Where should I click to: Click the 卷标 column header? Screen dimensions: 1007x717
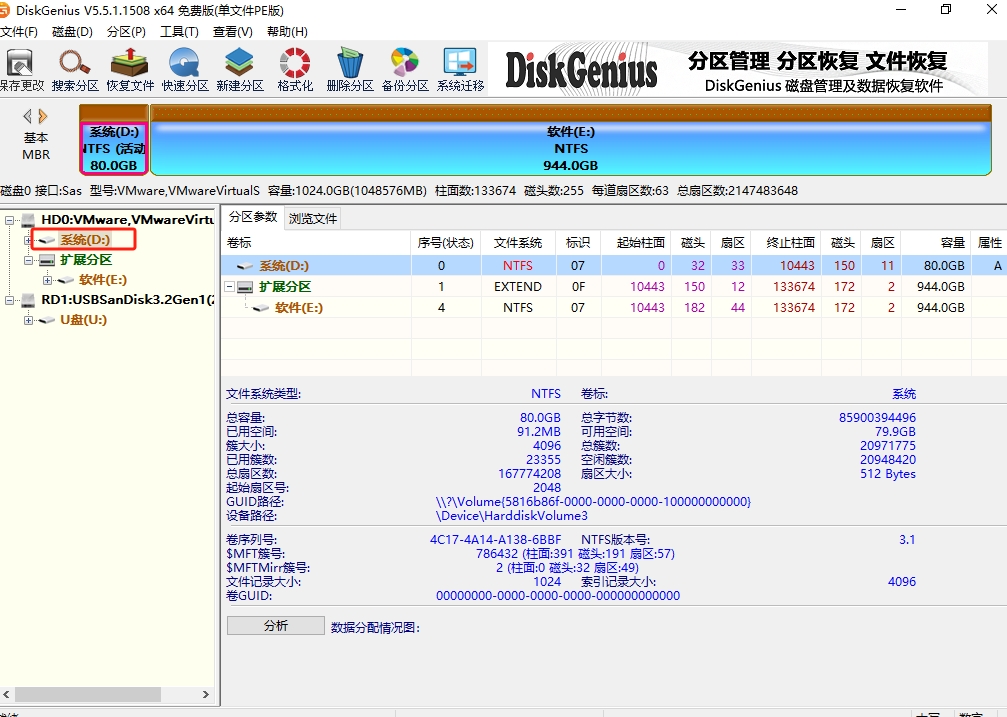pos(316,243)
